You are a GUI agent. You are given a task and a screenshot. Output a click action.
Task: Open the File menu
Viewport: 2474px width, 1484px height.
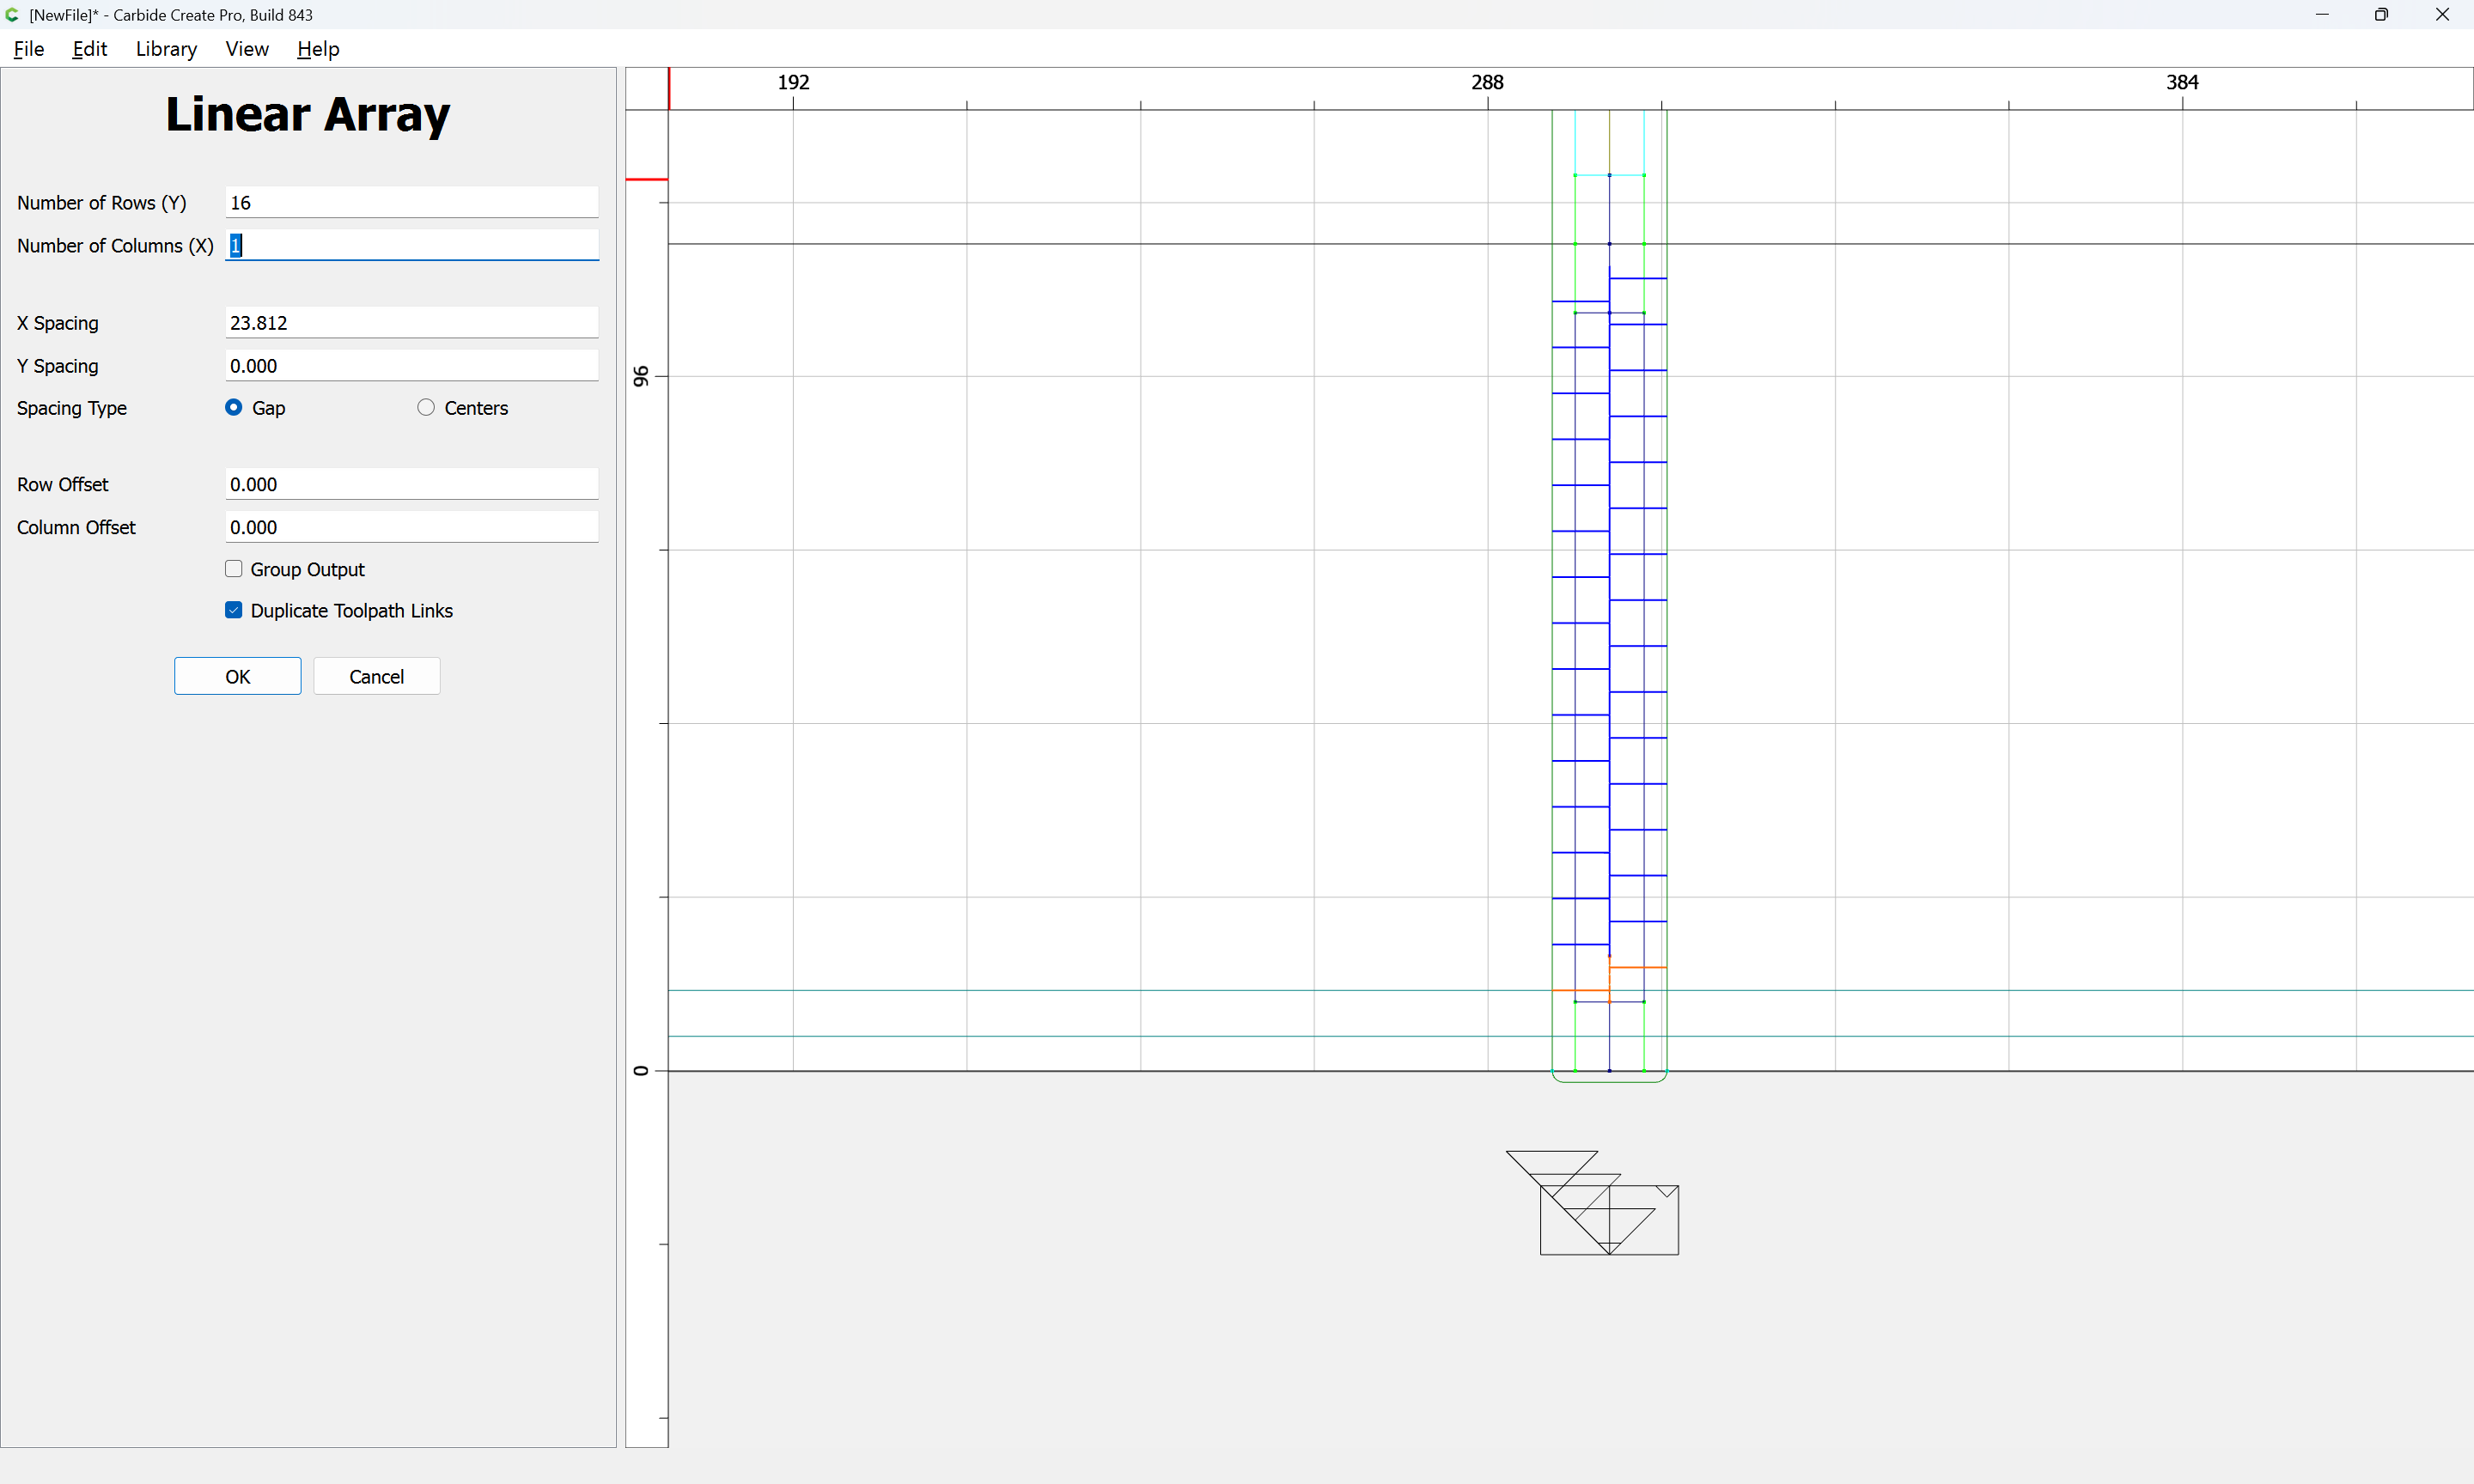(29, 49)
